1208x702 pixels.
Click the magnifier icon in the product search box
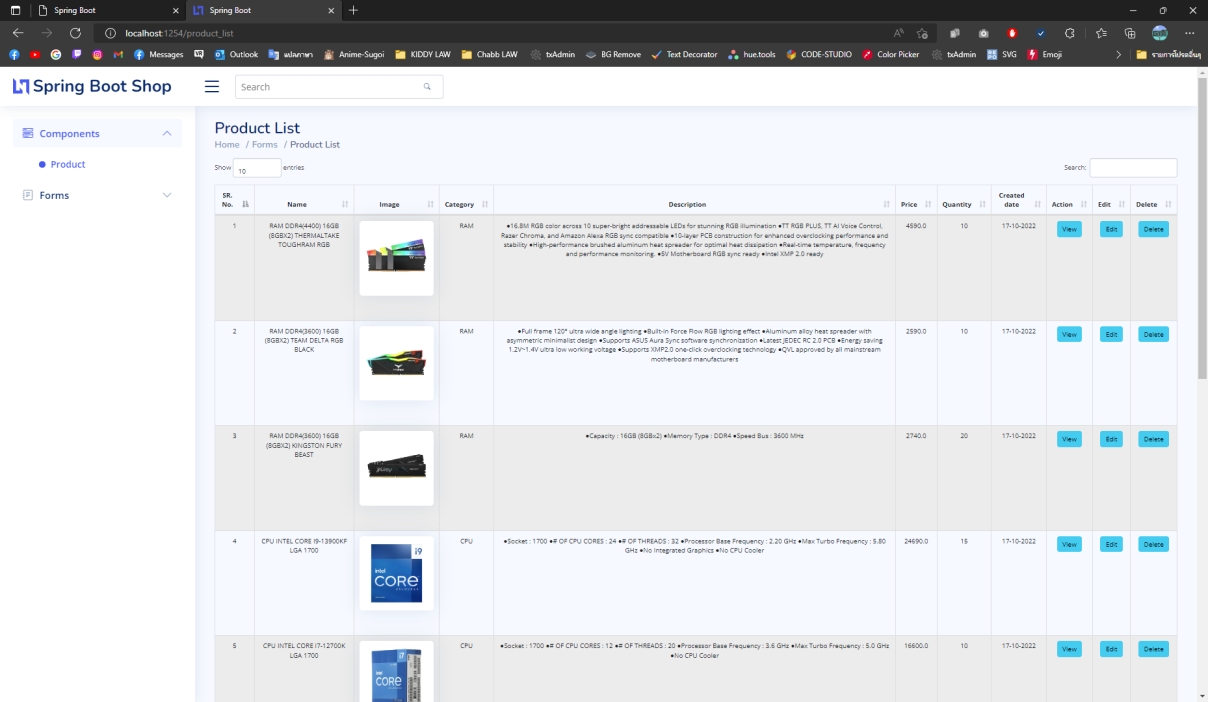(x=427, y=87)
